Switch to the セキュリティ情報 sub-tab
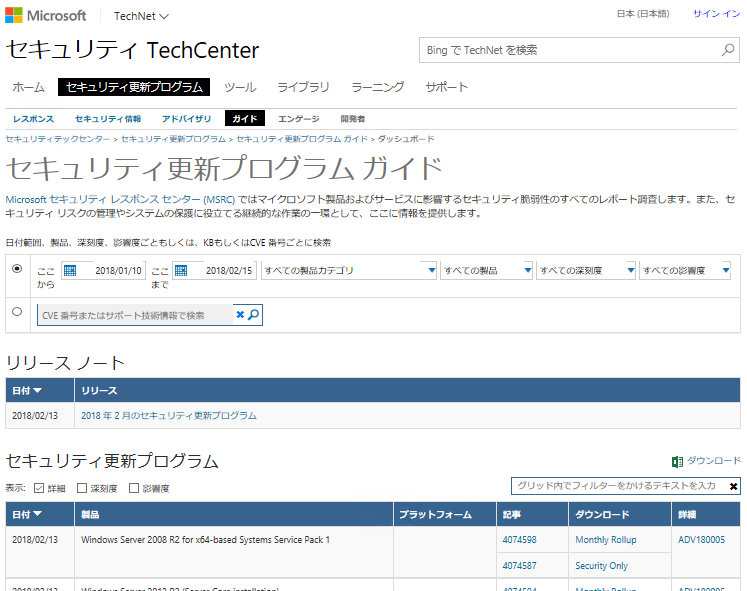This screenshot has width=747, height=591. (108, 119)
